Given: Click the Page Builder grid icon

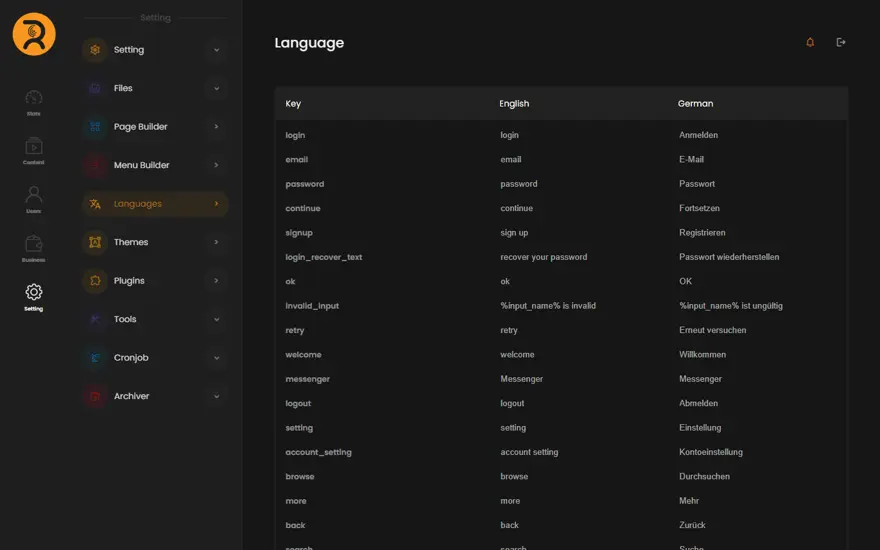Looking at the screenshot, I should (95, 127).
